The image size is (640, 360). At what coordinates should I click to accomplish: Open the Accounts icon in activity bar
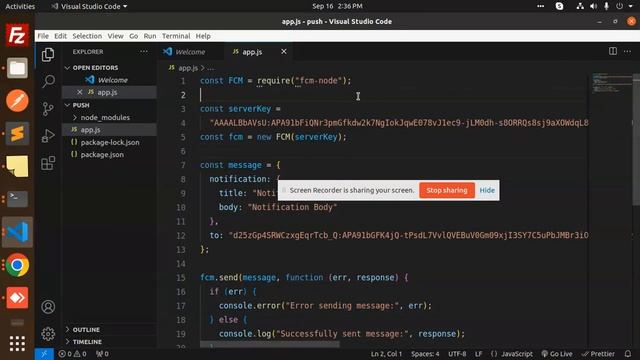click(x=48, y=307)
